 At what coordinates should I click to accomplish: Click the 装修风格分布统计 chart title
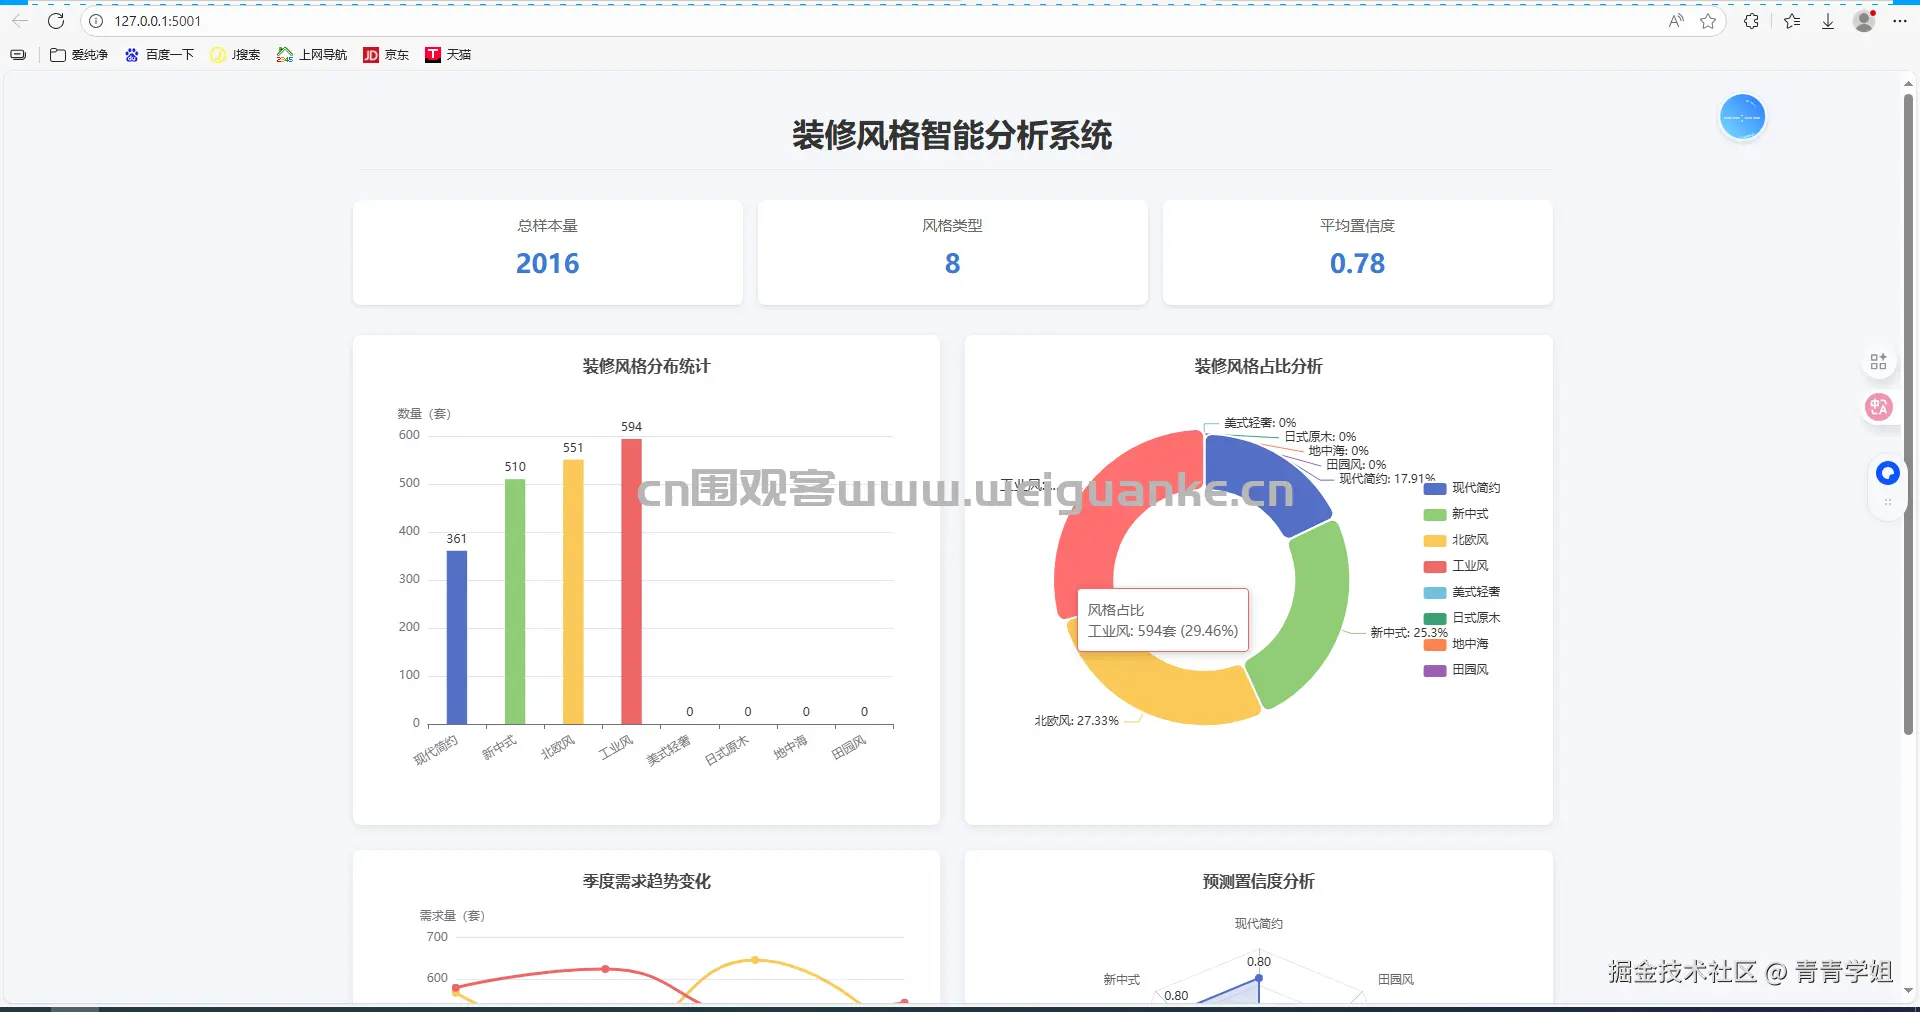[646, 366]
